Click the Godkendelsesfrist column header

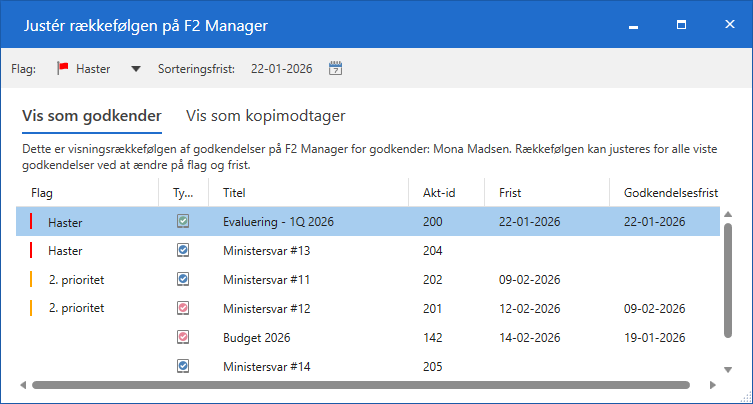click(670, 192)
